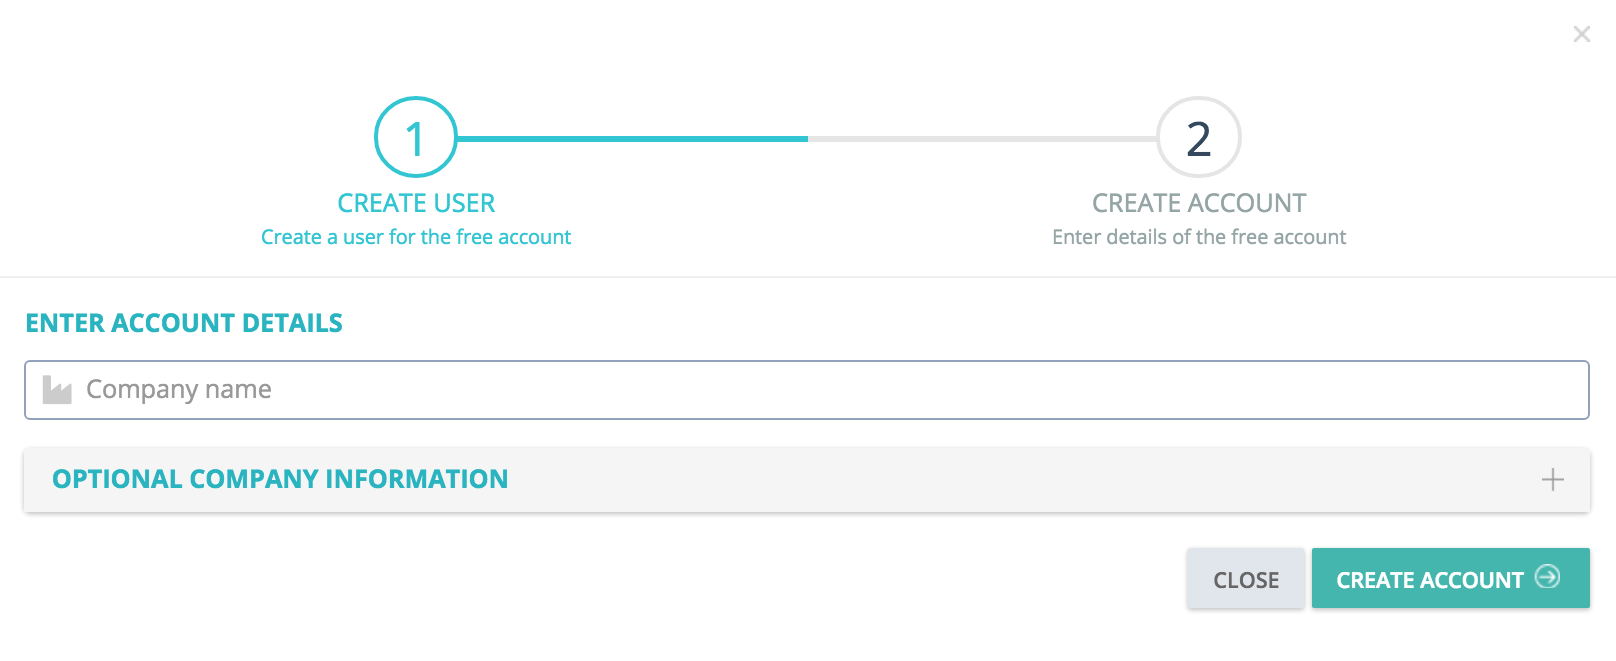Click the CLOSE button

1246,579
